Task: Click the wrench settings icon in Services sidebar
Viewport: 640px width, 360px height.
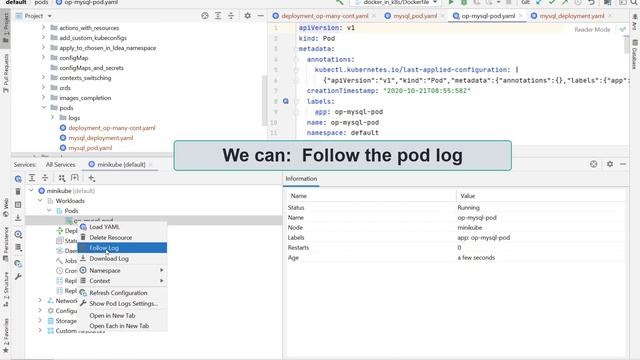Action: [x=18, y=277]
